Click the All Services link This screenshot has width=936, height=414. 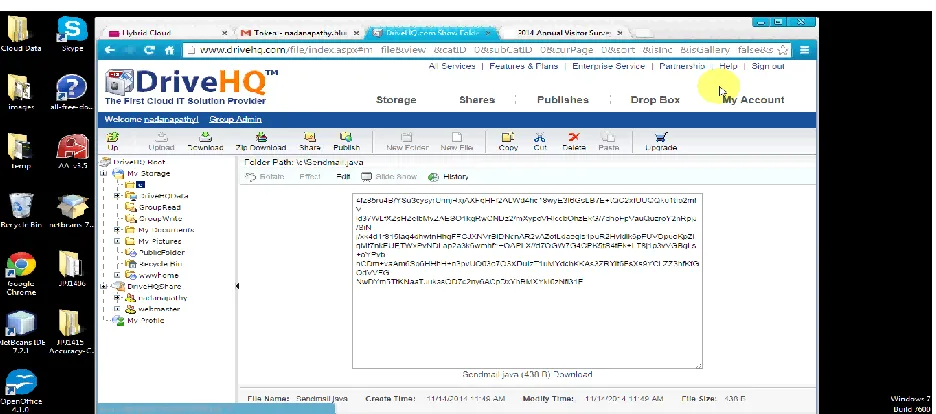tap(451, 66)
